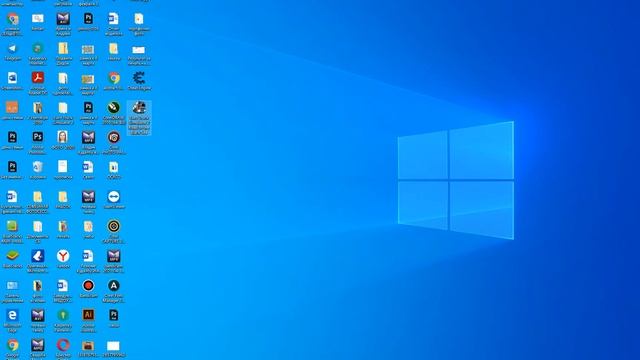Open the Recycle Bin icon
The height and width of the screenshot is (360, 640).
(38, 167)
